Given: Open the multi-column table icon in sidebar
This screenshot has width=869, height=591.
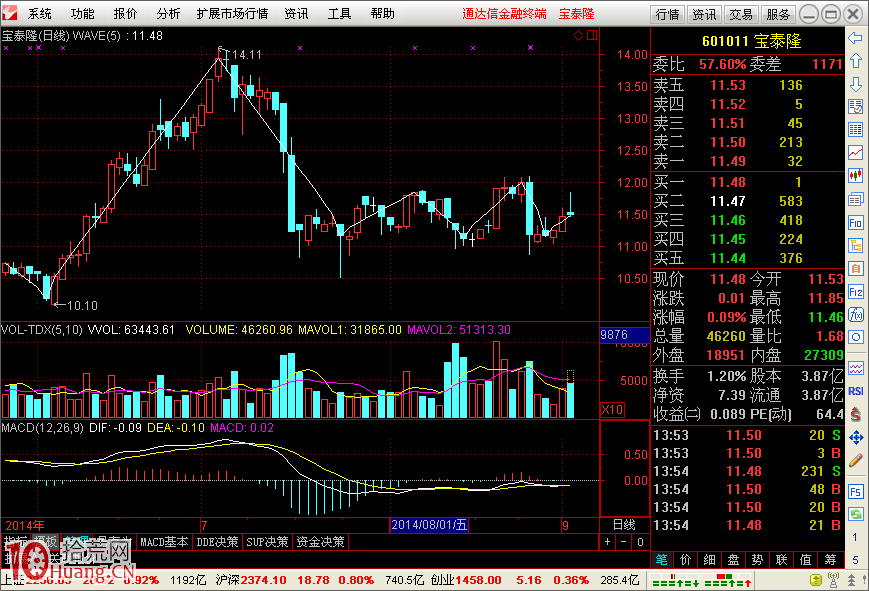Looking at the screenshot, I should point(856,130).
